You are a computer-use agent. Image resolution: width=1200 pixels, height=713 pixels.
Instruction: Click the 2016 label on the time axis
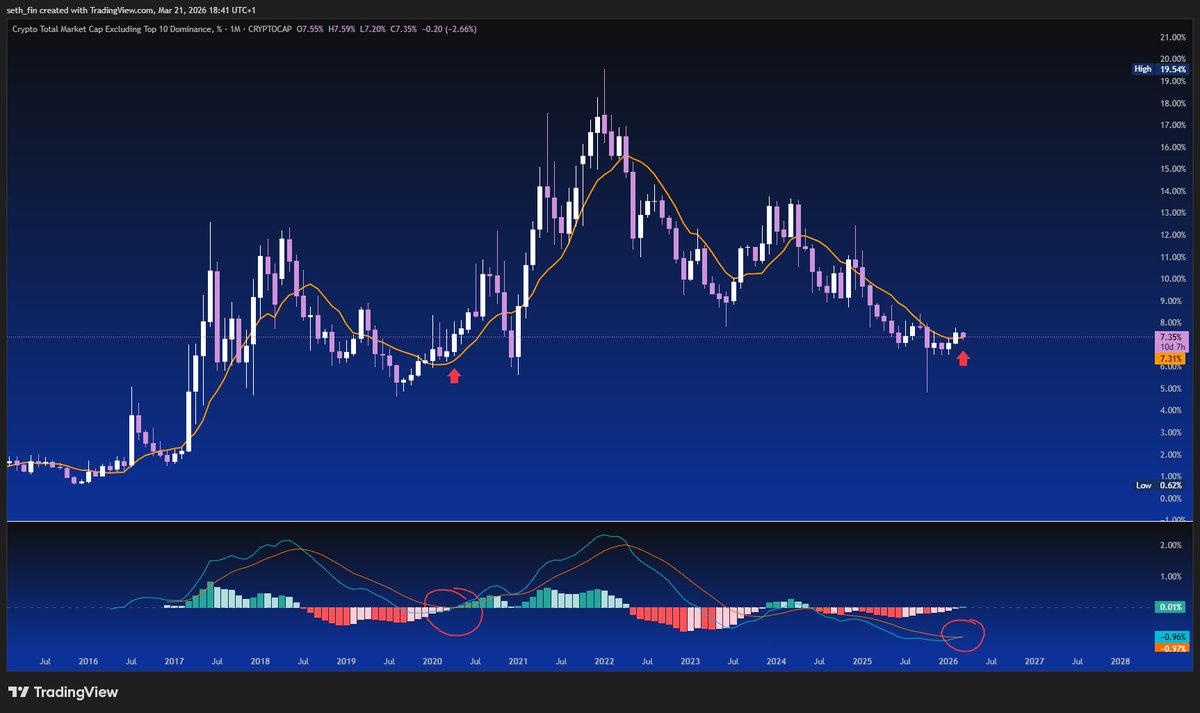(x=88, y=662)
